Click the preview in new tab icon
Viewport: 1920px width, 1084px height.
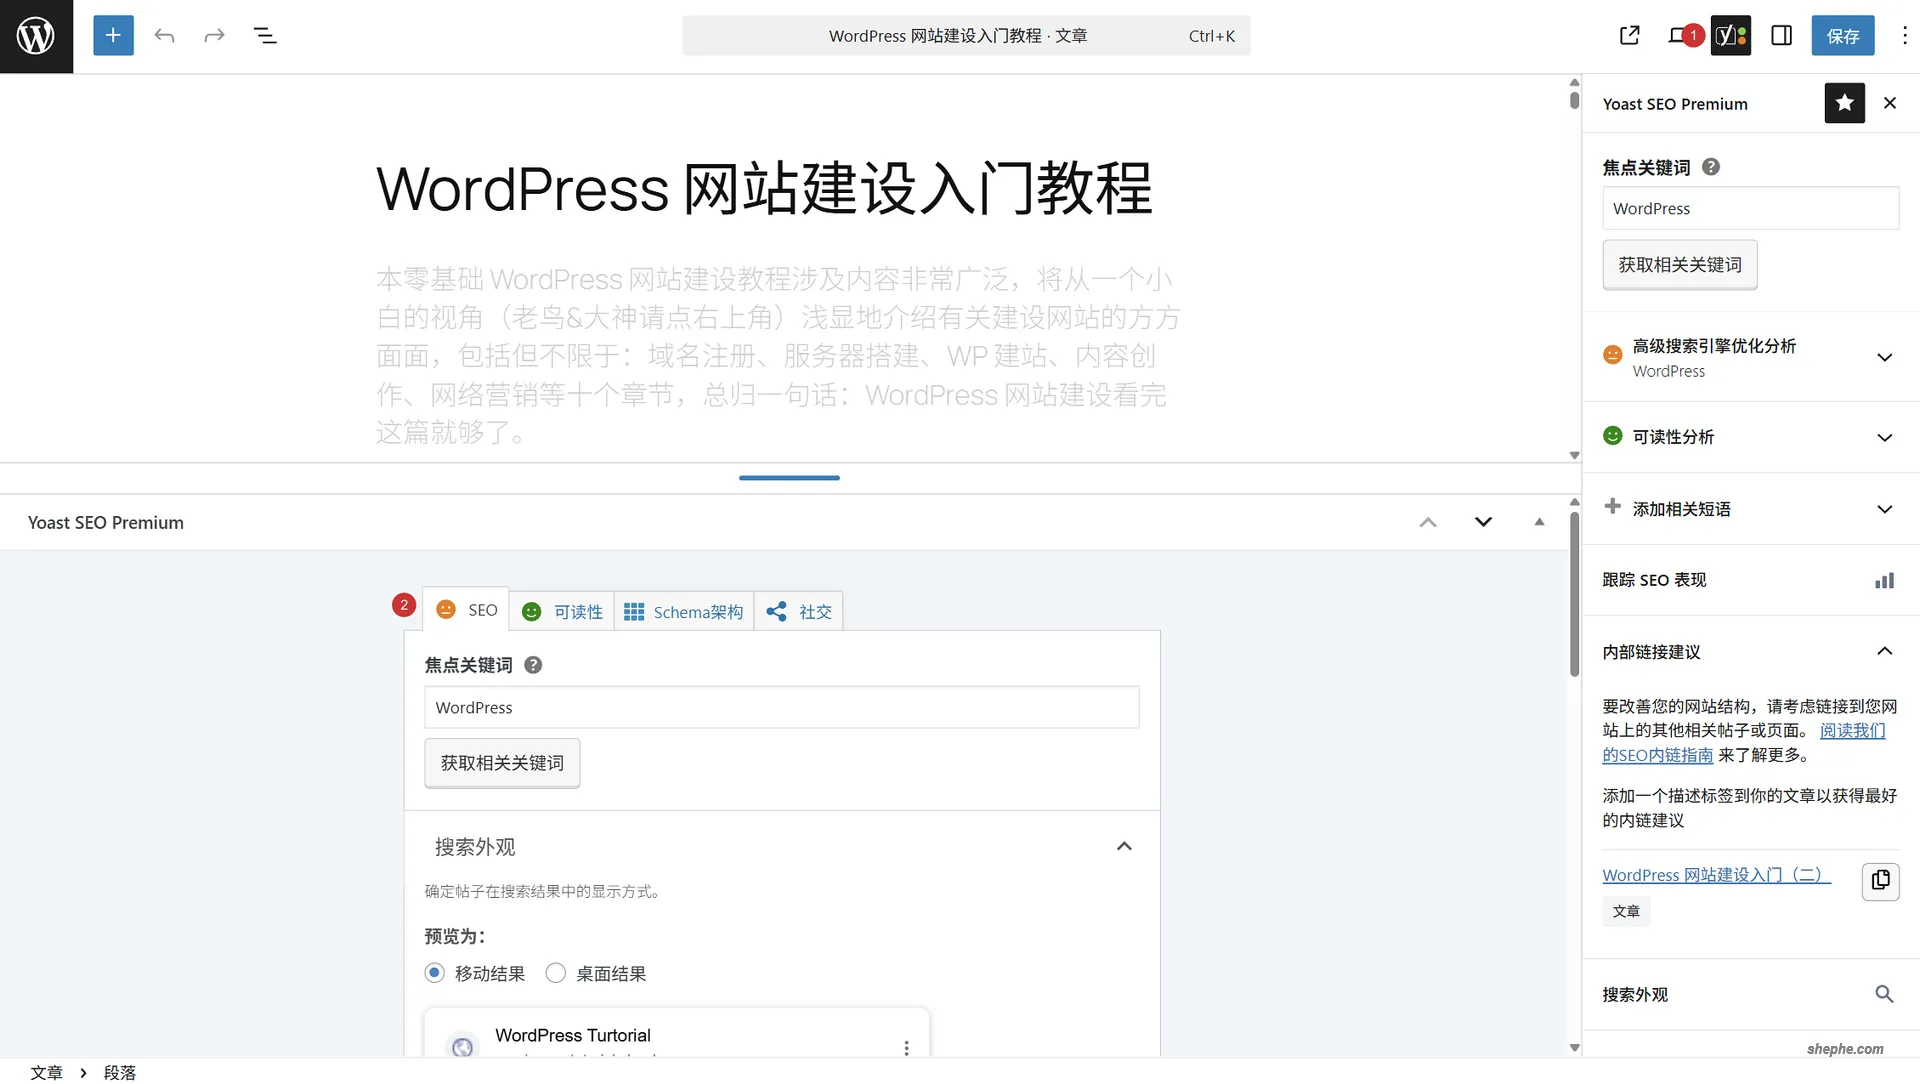tap(1629, 35)
